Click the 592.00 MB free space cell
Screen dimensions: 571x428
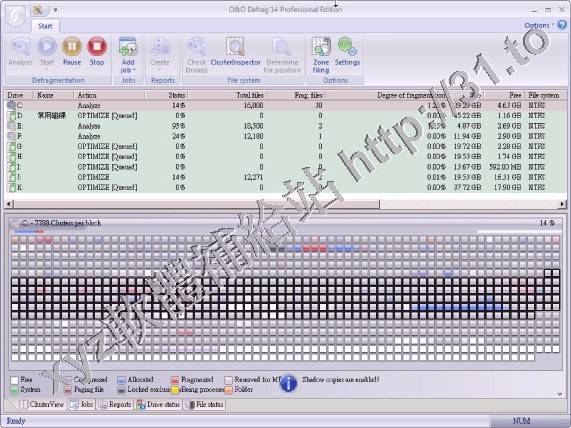pyautogui.click(x=505, y=167)
